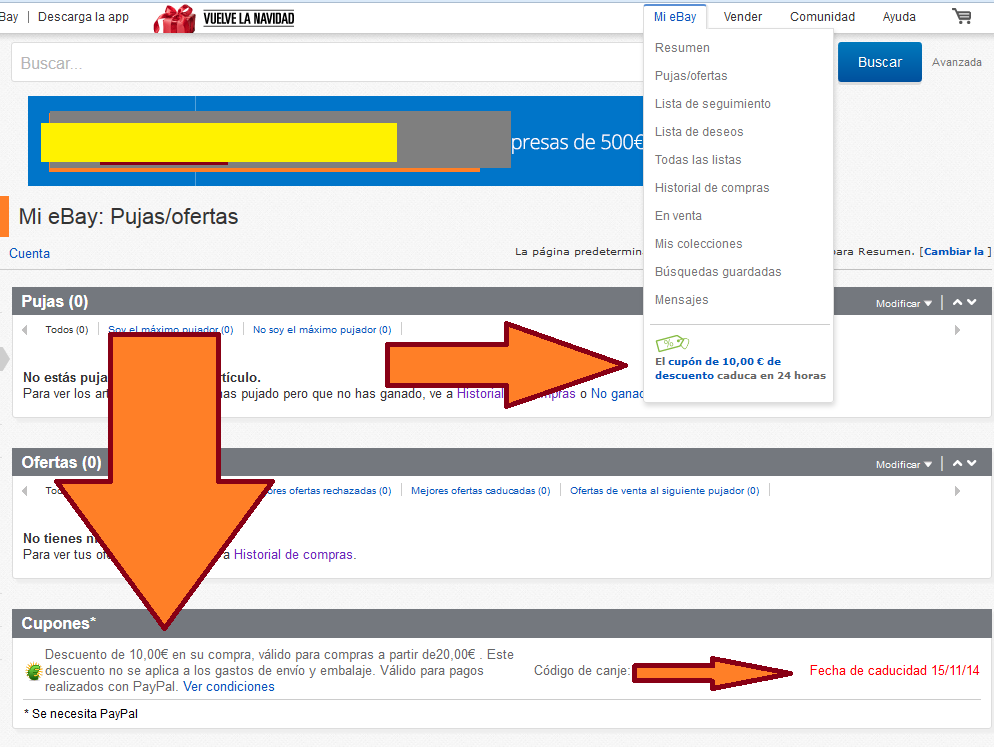Select Resumen from Mi eBay menu
Screen dimensions: 994x747
coord(682,48)
